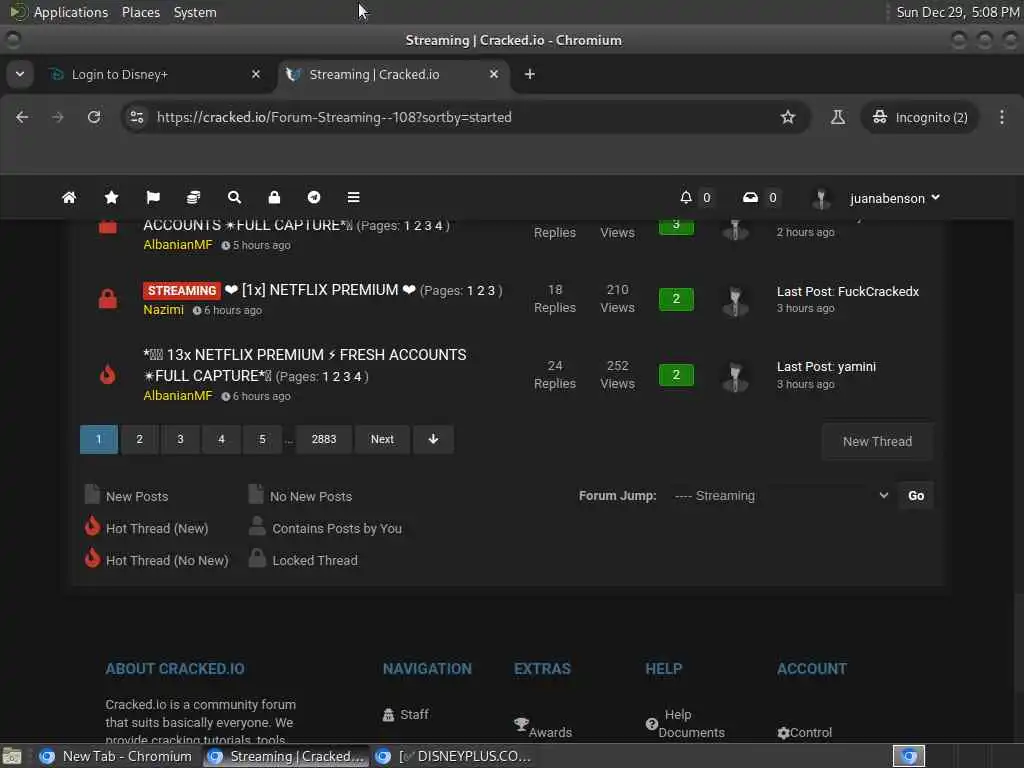Screen dimensions: 1024x768
Task: Open the Telegram icon in navbar
Action: click(x=314, y=197)
